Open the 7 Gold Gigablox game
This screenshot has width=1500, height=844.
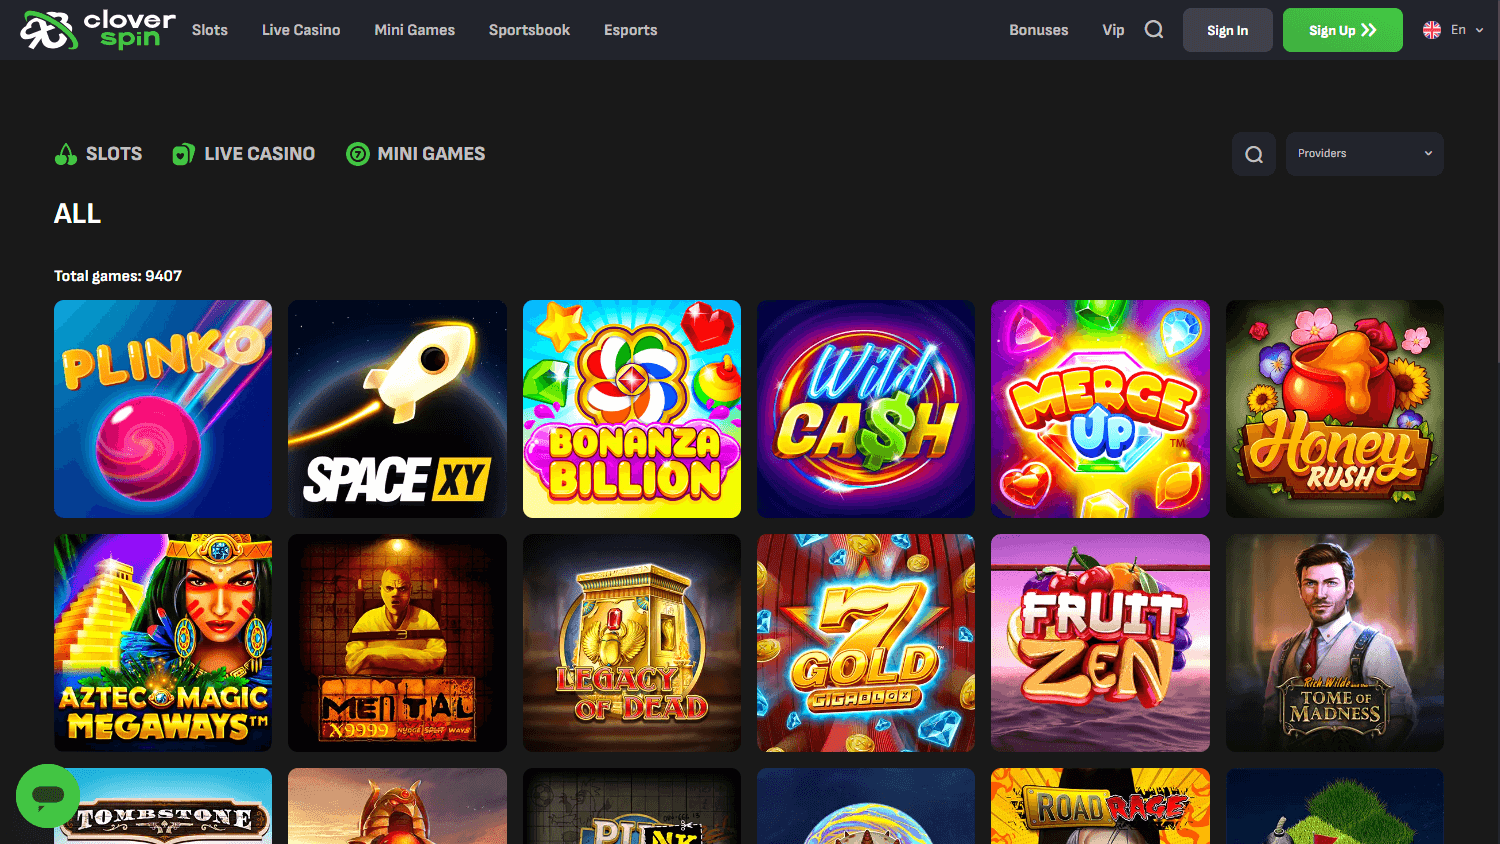(866, 643)
